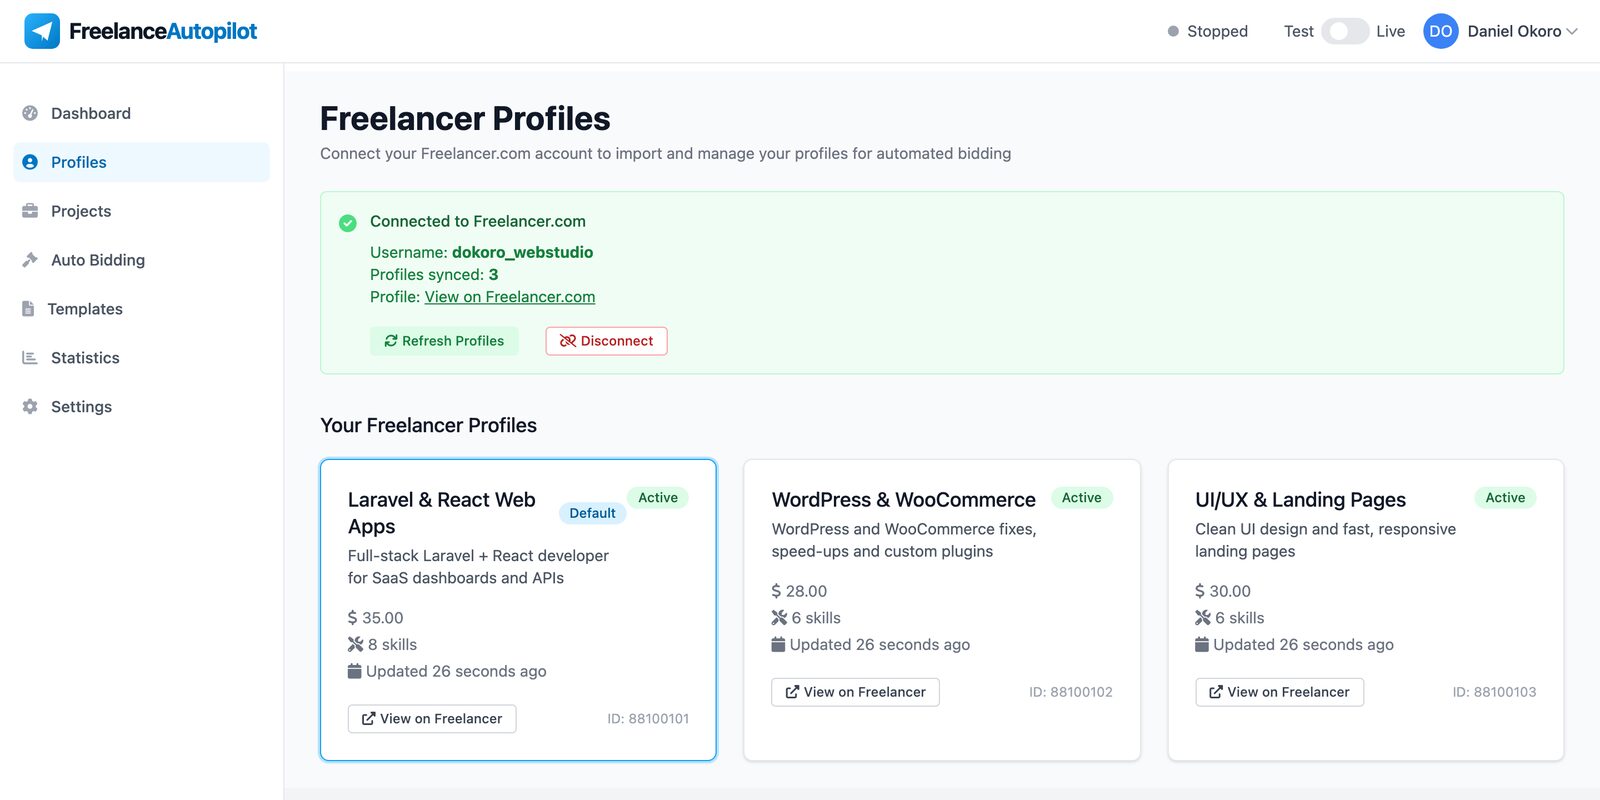Toggle the Test/Live mode switch
1600x800 pixels.
click(x=1345, y=31)
